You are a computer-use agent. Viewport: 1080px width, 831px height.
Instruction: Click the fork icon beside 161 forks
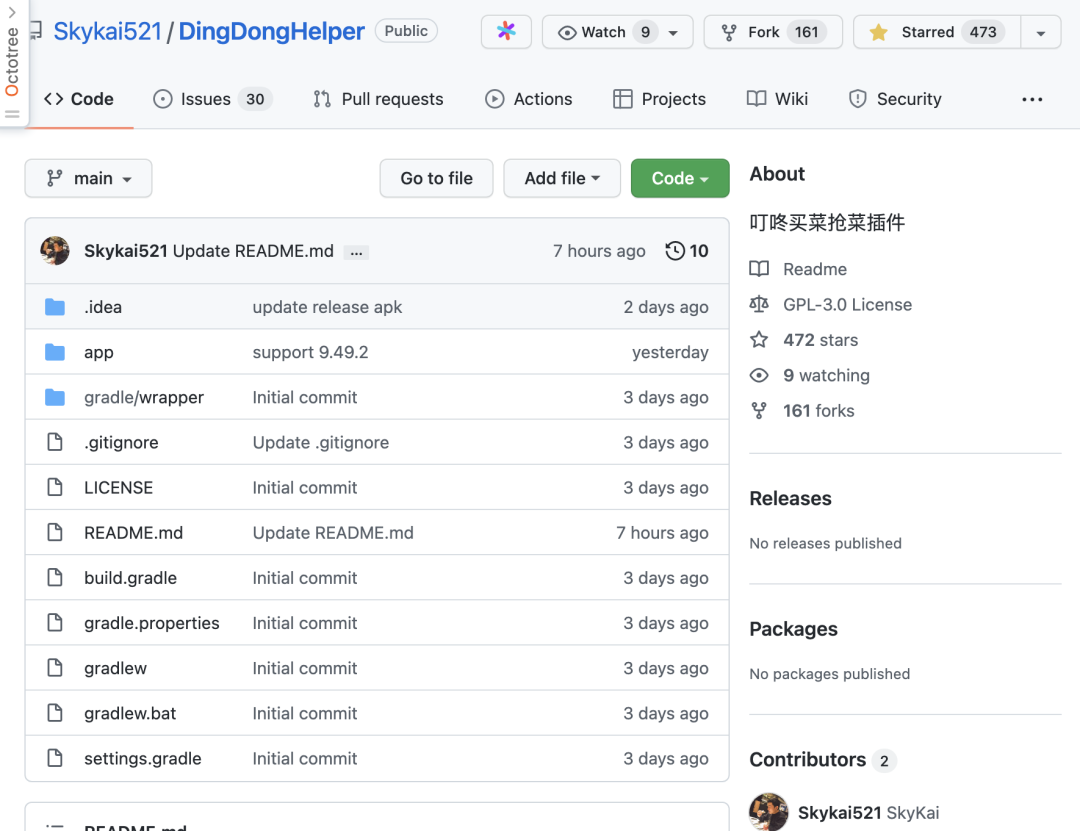click(759, 411)
